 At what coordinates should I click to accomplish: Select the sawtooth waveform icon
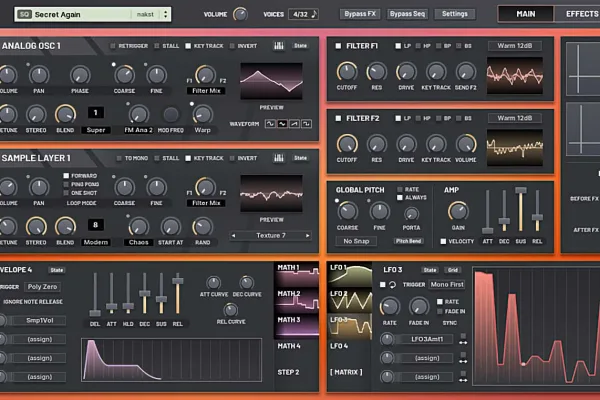point(294,124)
